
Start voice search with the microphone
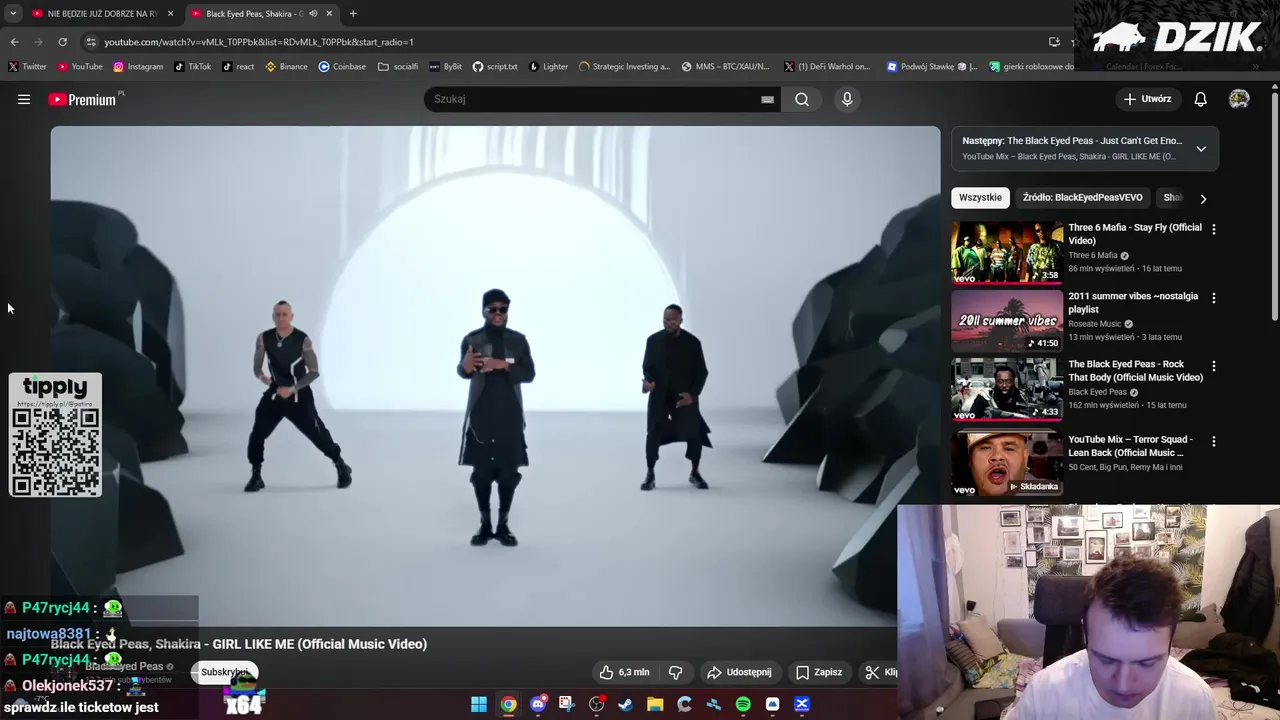[x=847, y=99]
